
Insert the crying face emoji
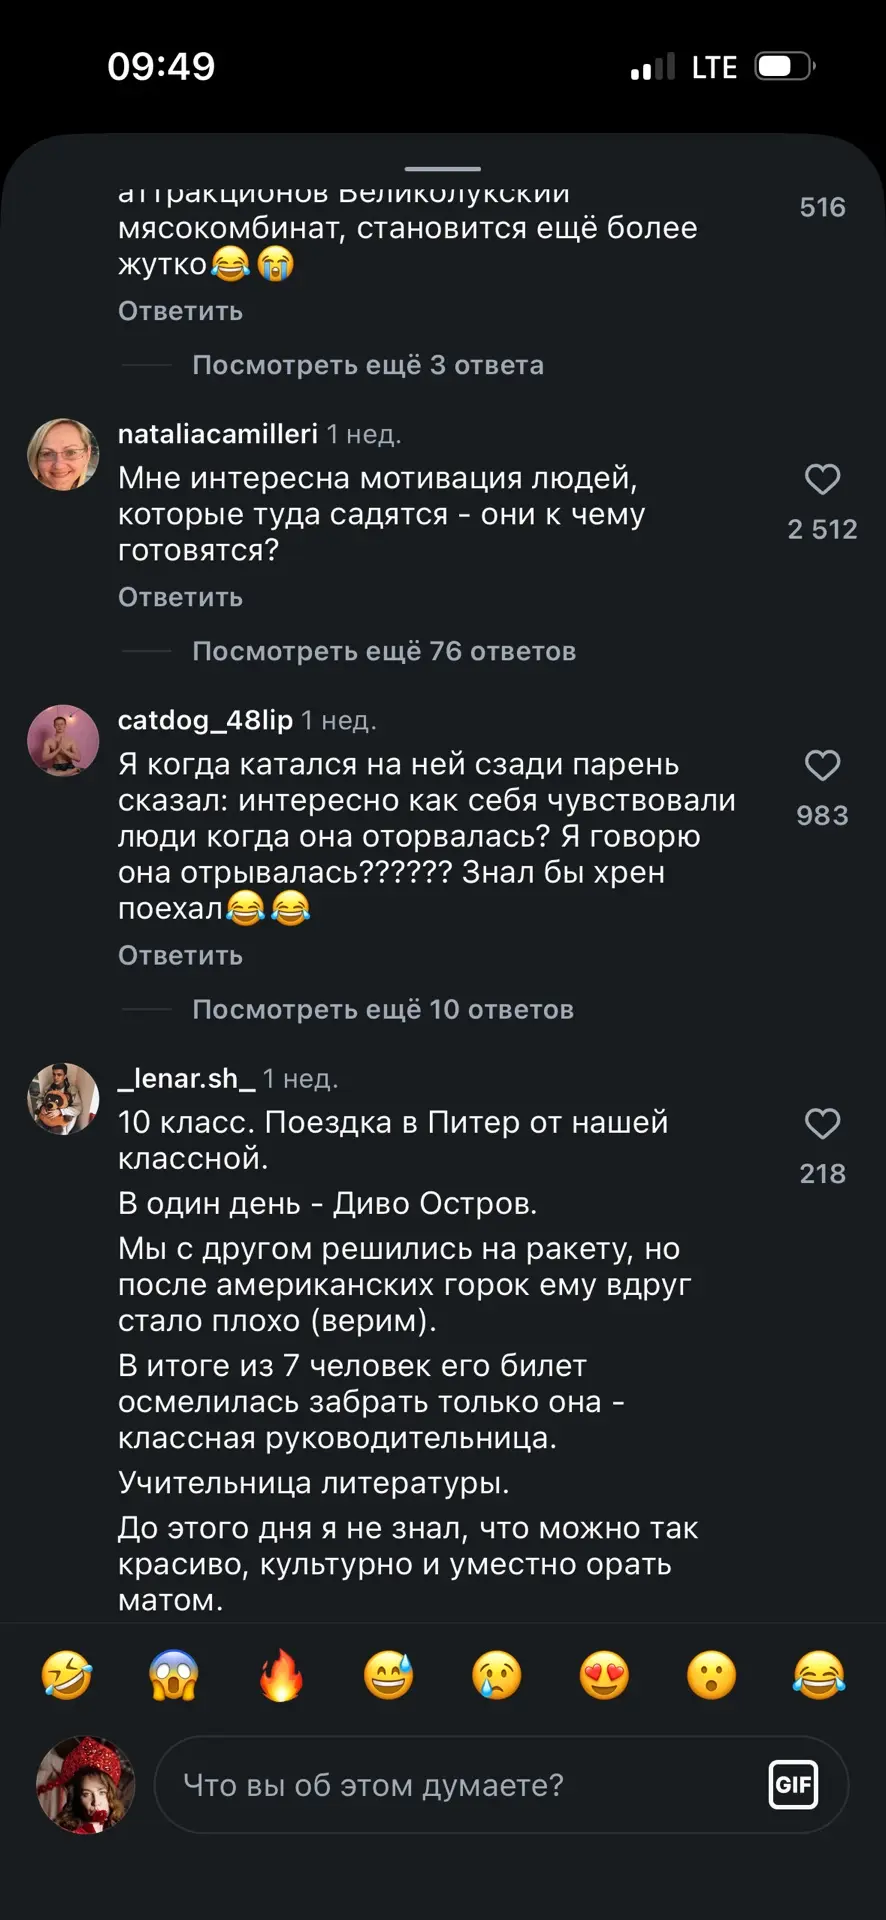[497, 1675]
